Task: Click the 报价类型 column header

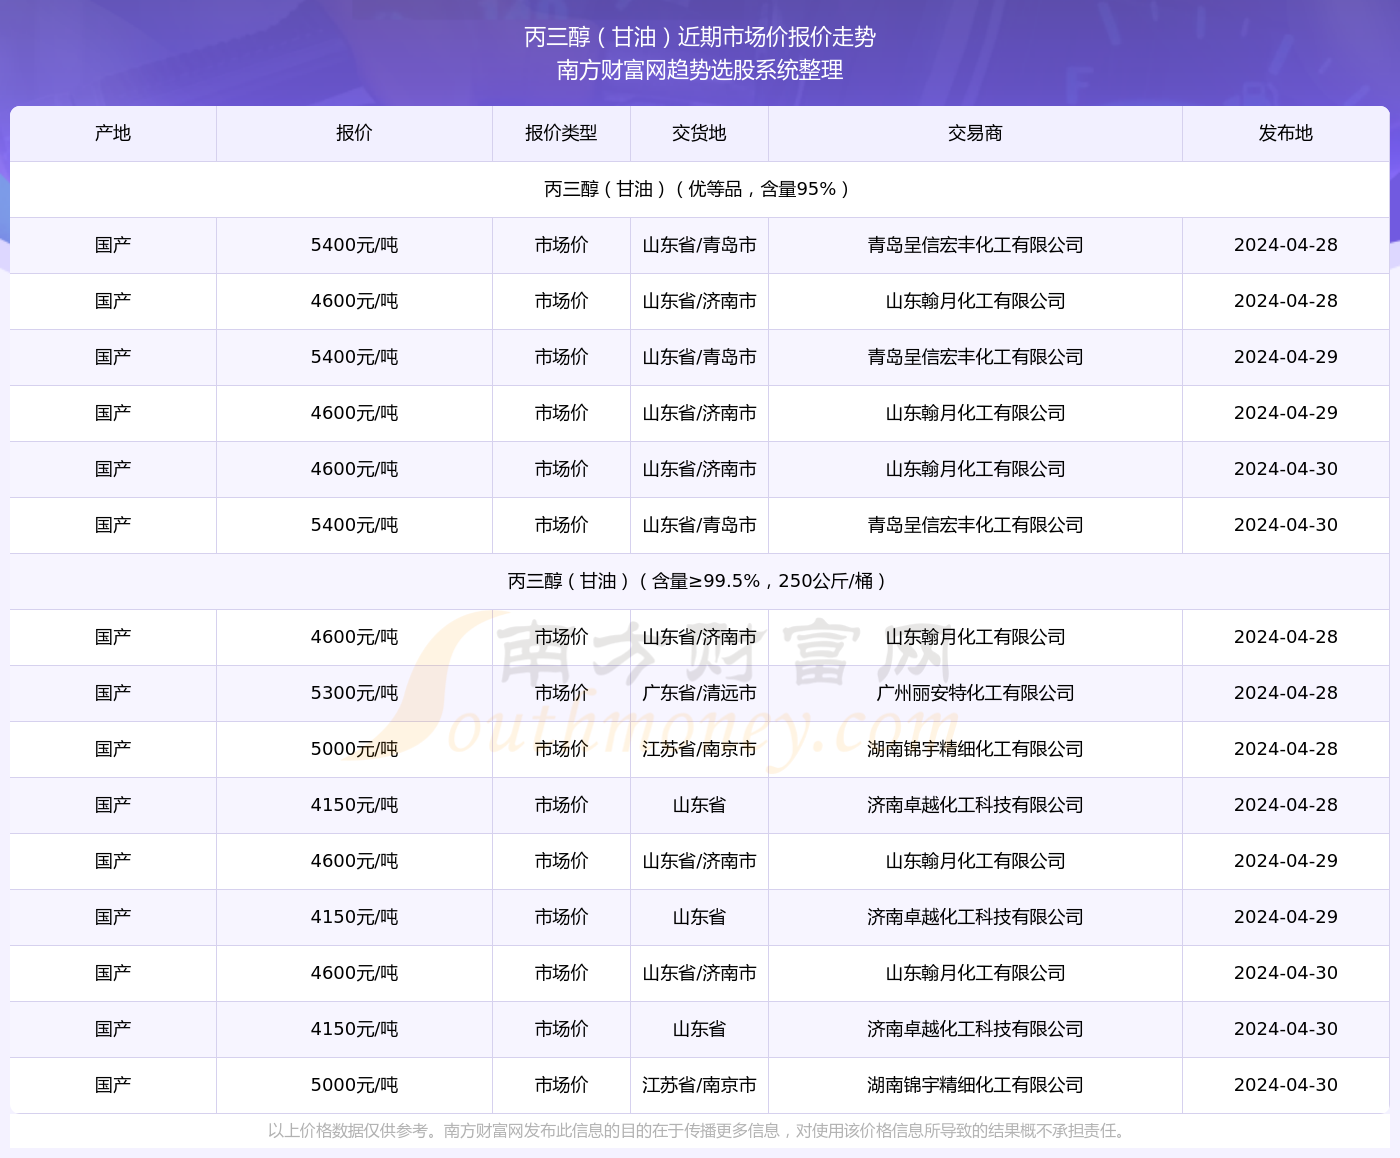Action: (x=561, y=133)
